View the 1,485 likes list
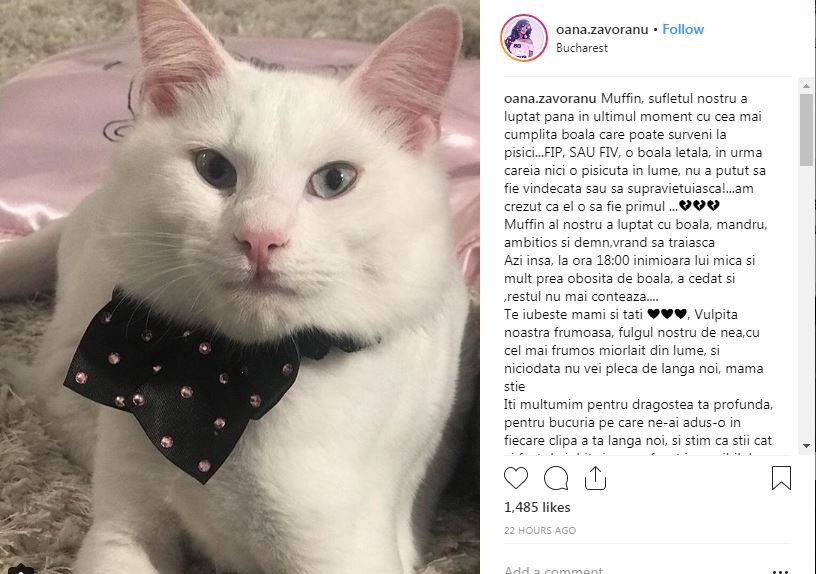This screenshot has height=574, width=816. pos(537,507)
